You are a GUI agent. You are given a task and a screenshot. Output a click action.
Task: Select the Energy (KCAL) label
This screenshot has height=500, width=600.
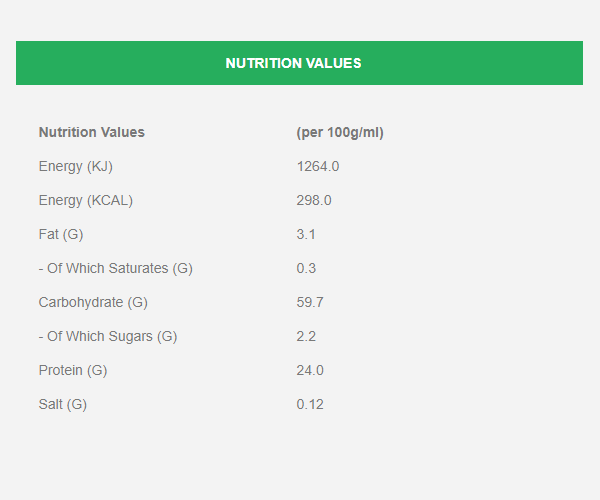(86, 200)
